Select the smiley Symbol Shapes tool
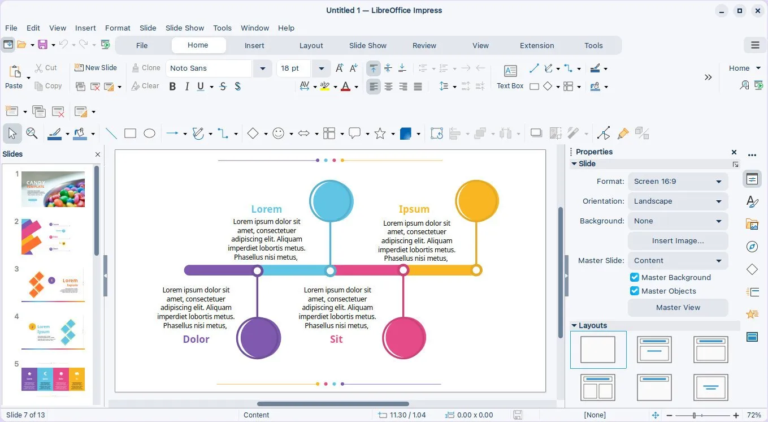Image resolution: width=768 pixels, height=422 pixels. [x=278, y=133]
